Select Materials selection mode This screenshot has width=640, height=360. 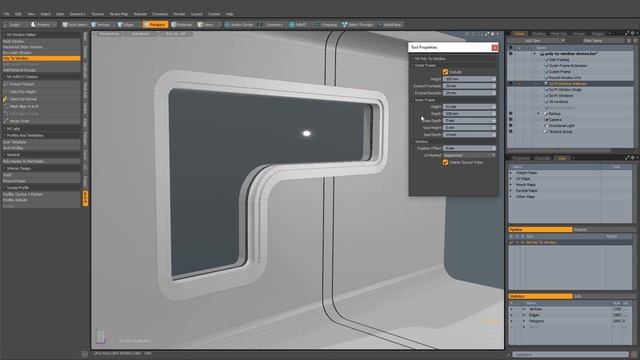click(x=182, y=25)
